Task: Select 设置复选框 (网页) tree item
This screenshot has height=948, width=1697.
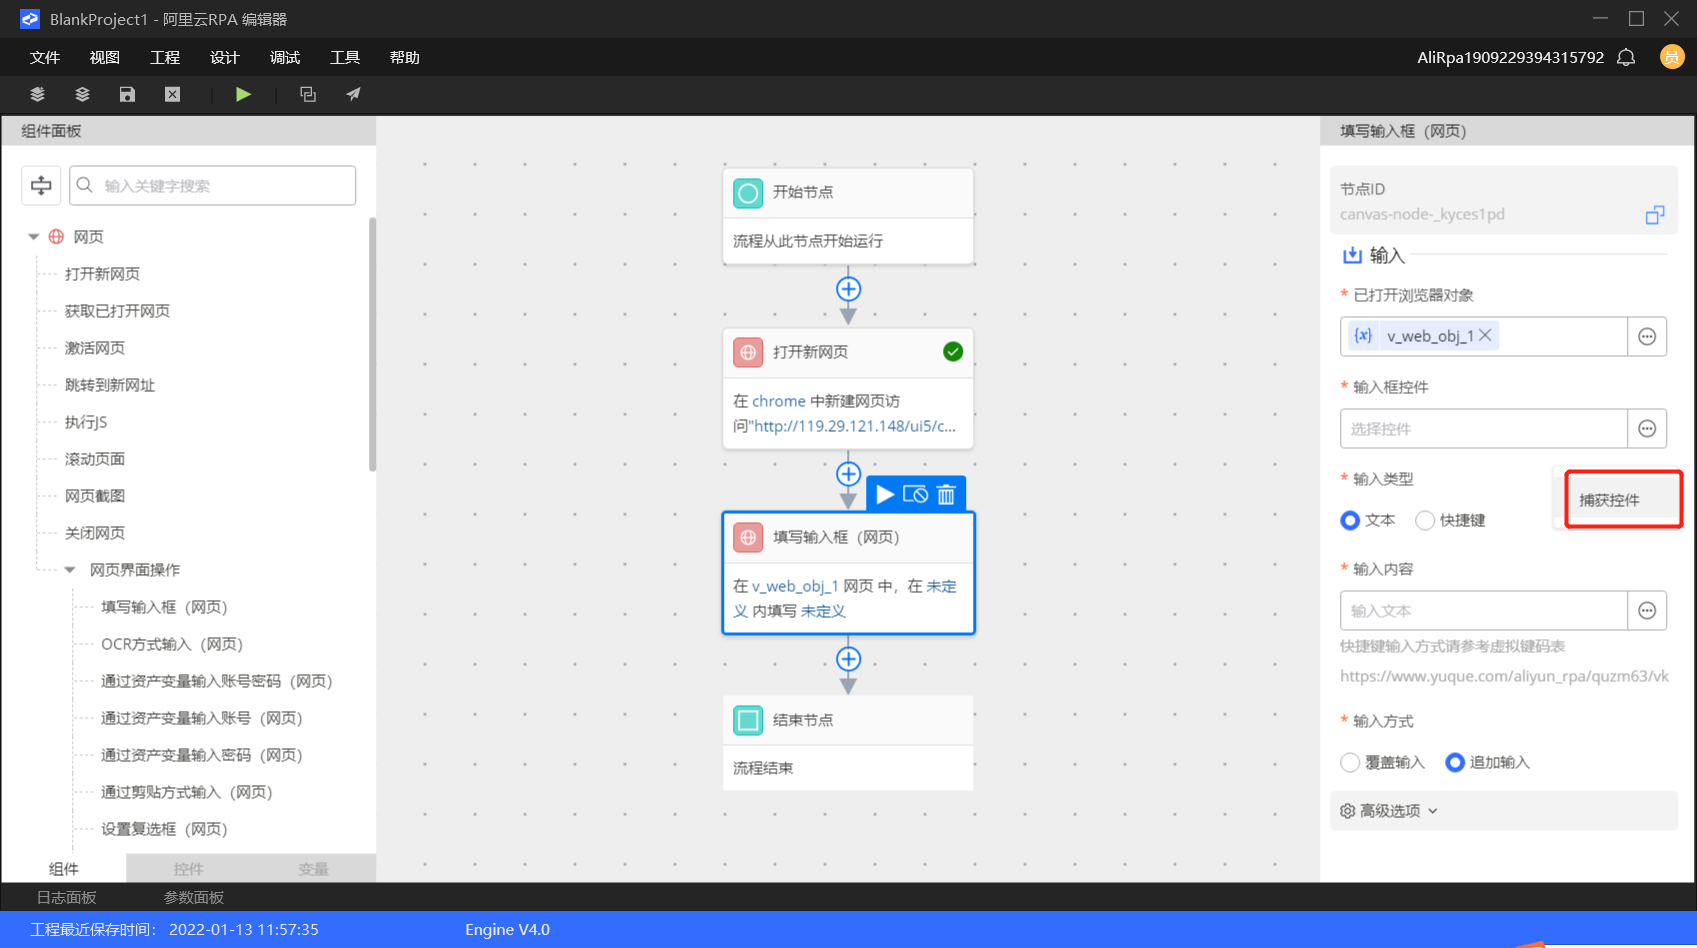Action: coord(164,829)
